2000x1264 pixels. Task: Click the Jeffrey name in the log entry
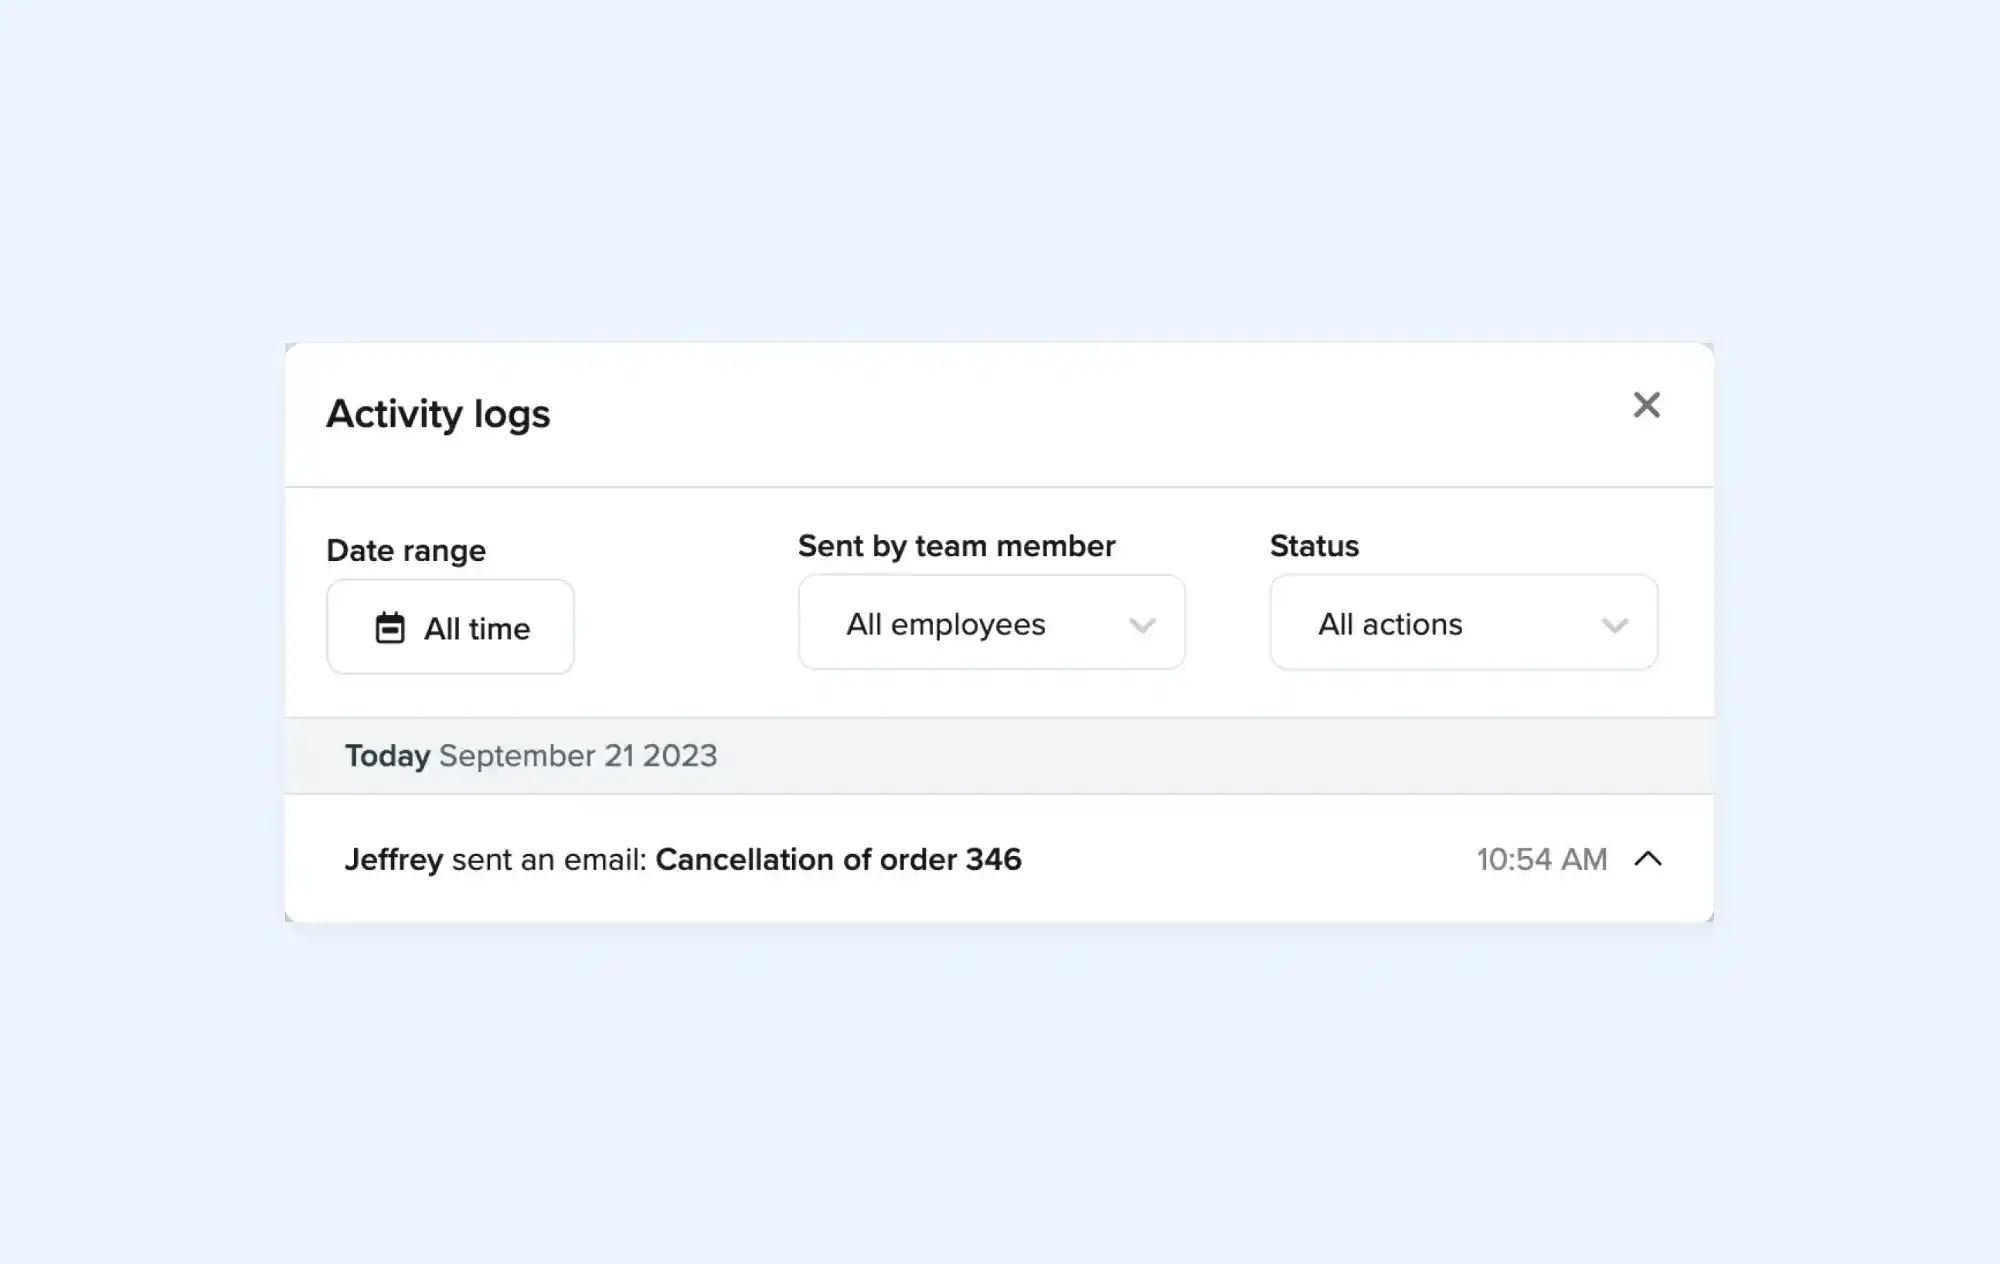click(x=394, y=859)
